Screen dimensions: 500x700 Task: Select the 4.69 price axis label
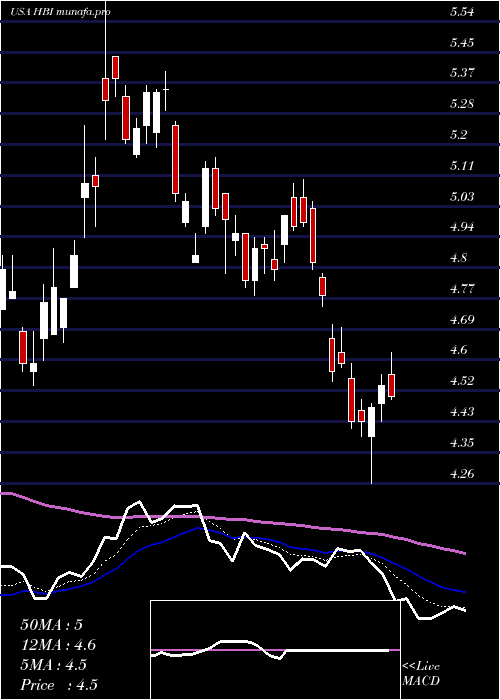coord(462,319)
